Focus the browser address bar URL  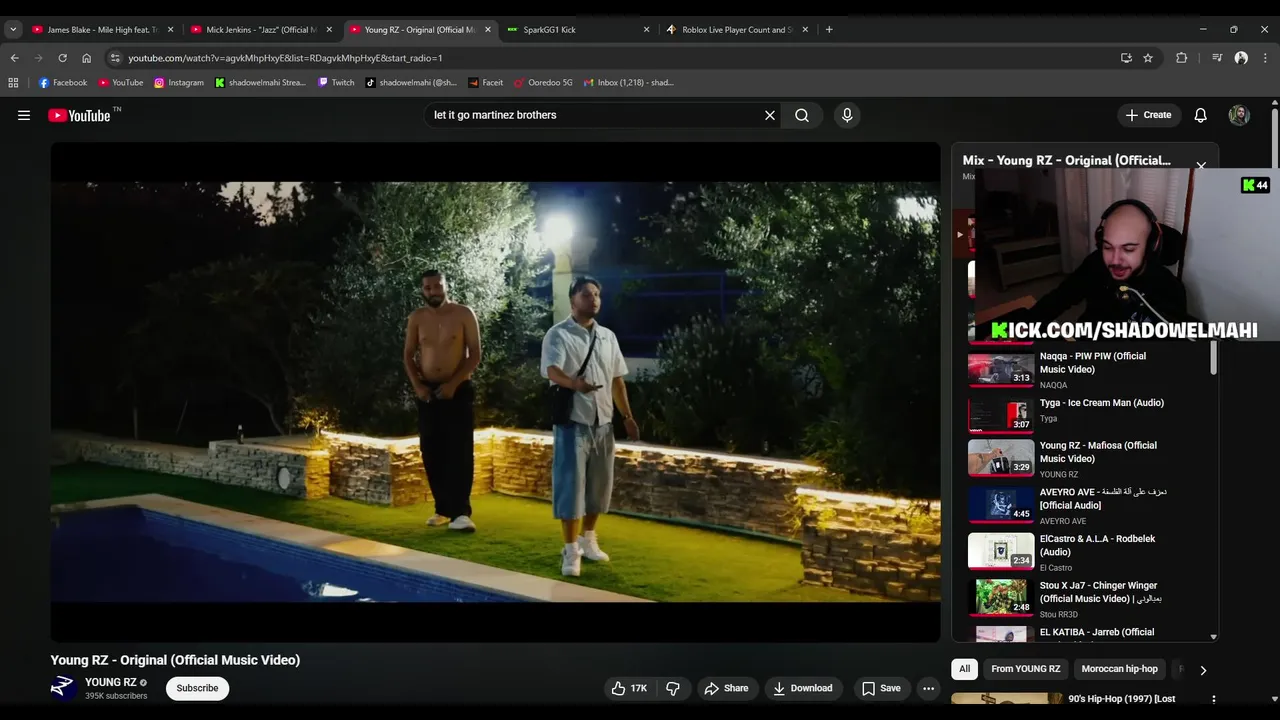[x=285, y=58]
